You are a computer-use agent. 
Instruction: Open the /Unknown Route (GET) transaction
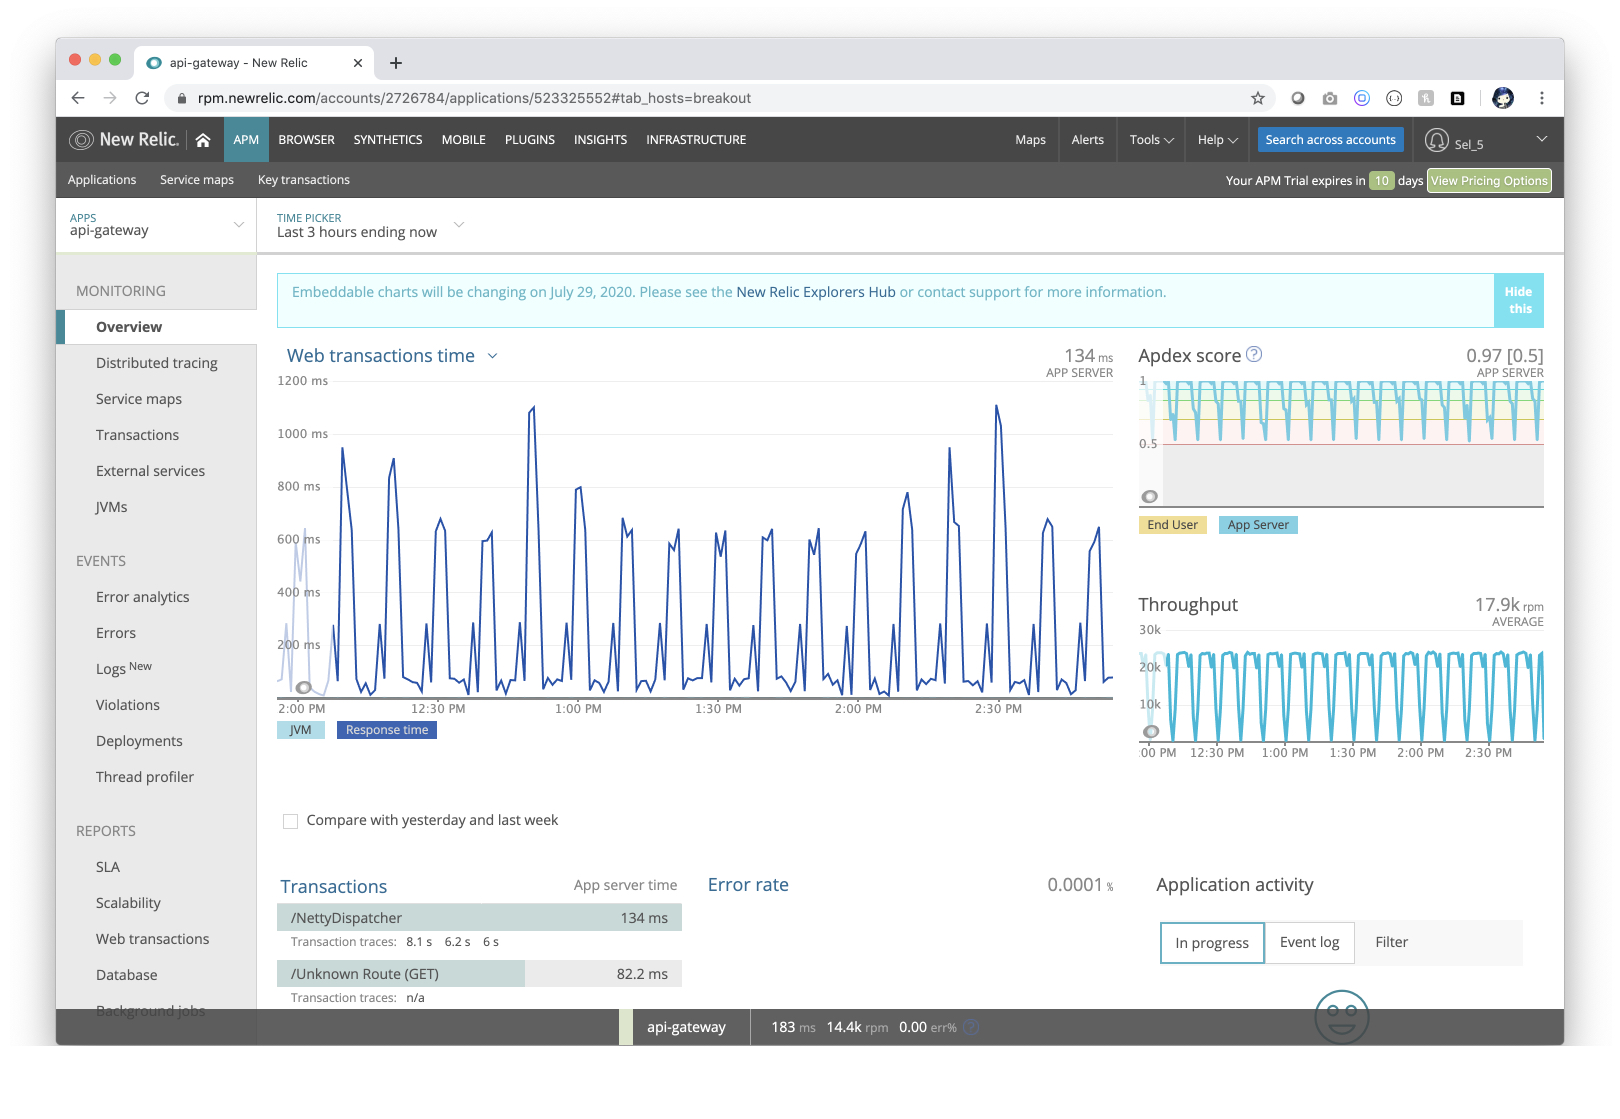click(x=479, y=974)
